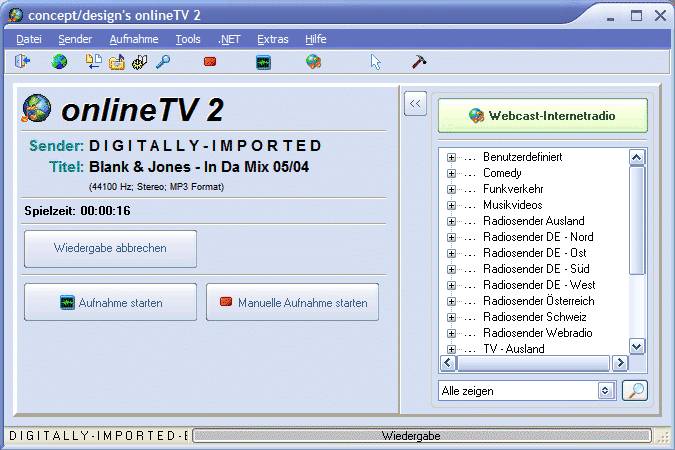Click the DIGITALLY-IMPORTED sender name
Screen dimensions: 675x450
205,146
